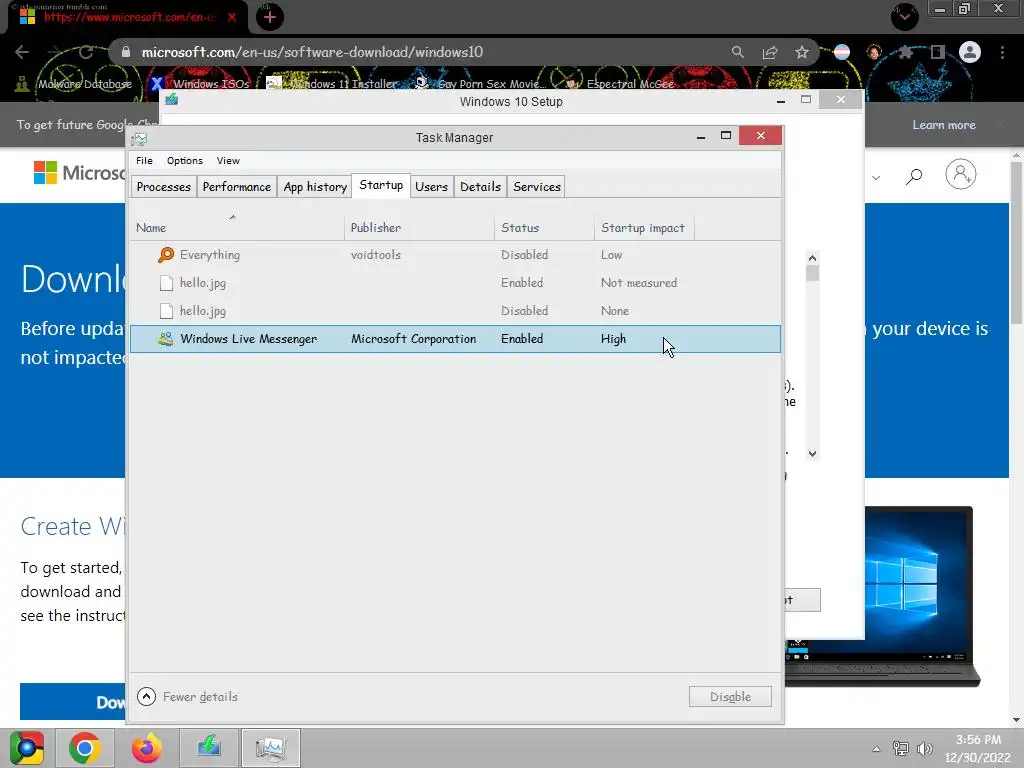Click the Everything magnifier icon
The height and width of the screenshot is (768, 1024).
166,255
